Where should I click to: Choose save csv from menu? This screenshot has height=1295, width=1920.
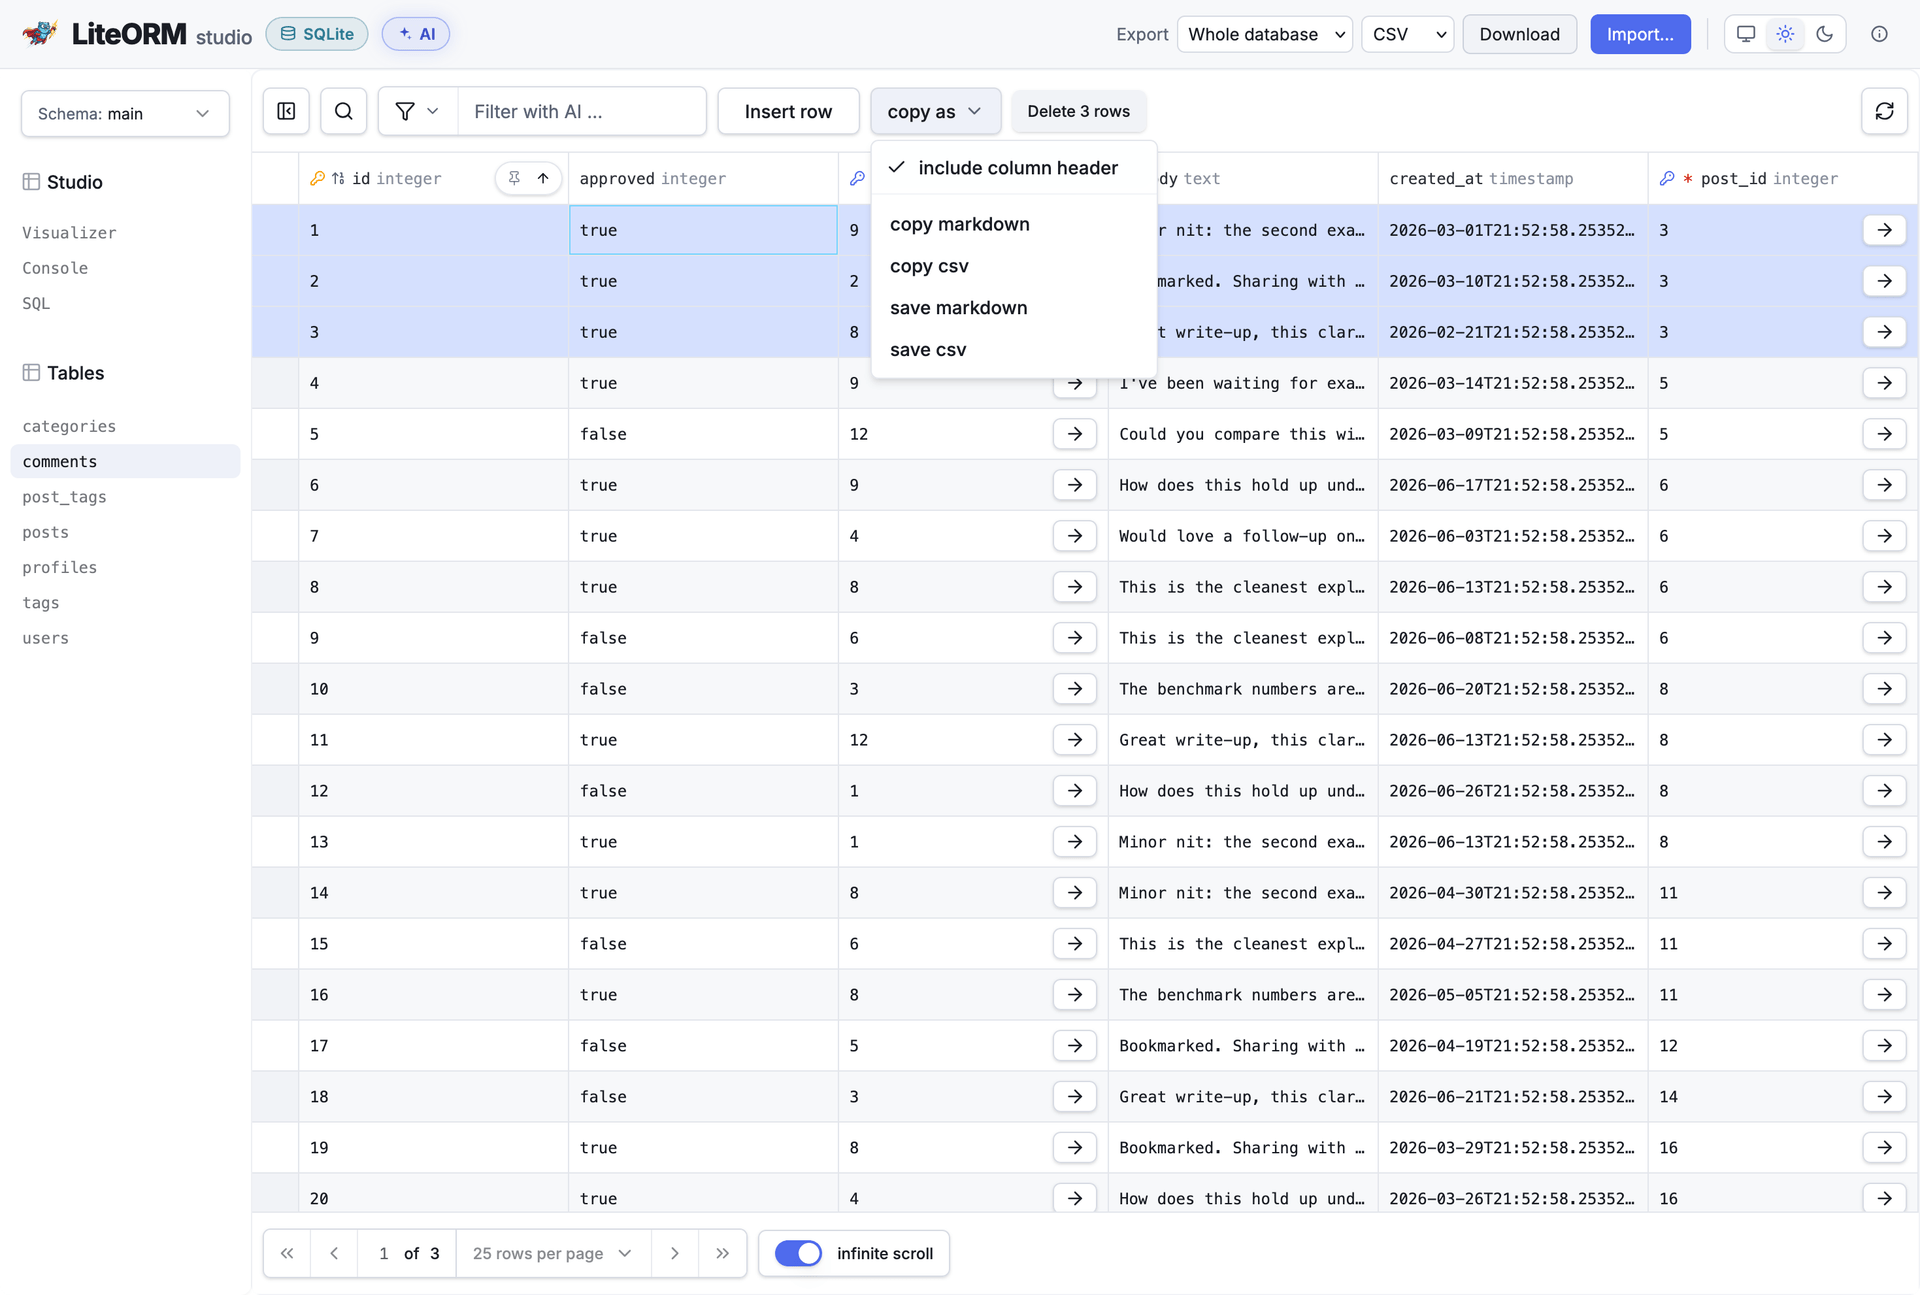[x=1014, y=350]
